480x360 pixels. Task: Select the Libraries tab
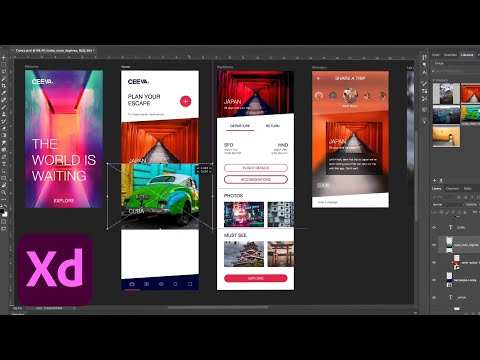coord(467,55)
